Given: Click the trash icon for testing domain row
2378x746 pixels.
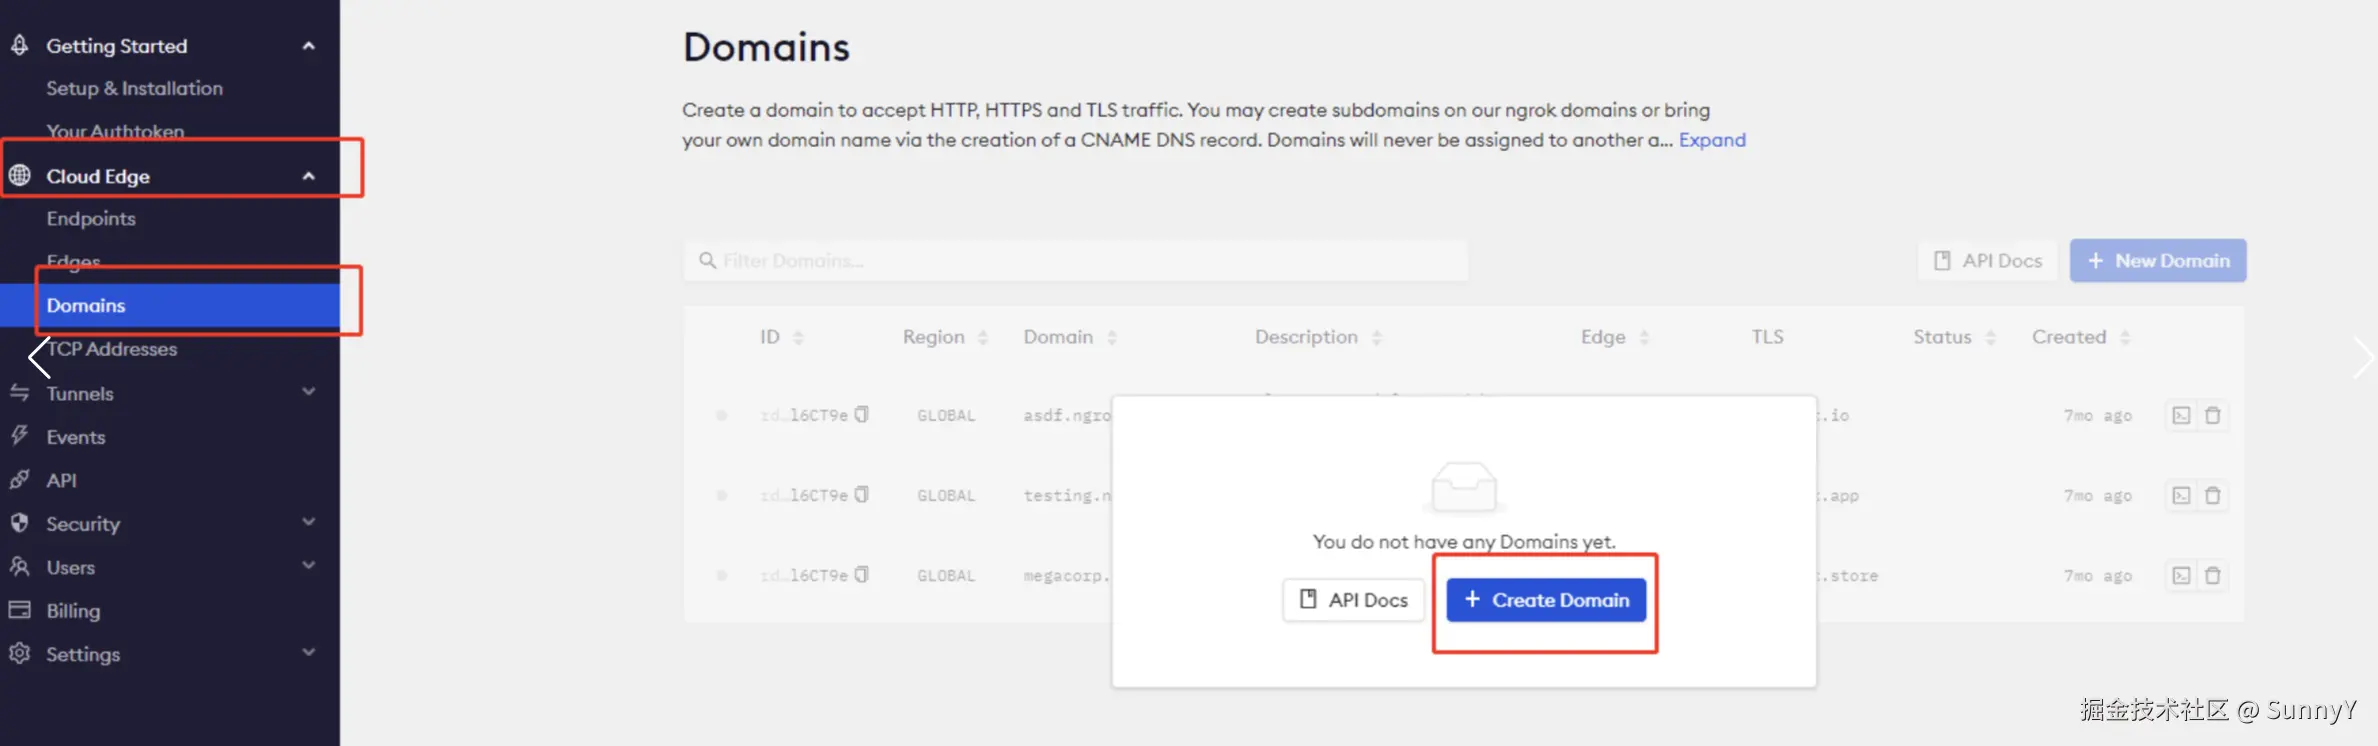Looking at the screenshot, I should tap(2213, 495).
